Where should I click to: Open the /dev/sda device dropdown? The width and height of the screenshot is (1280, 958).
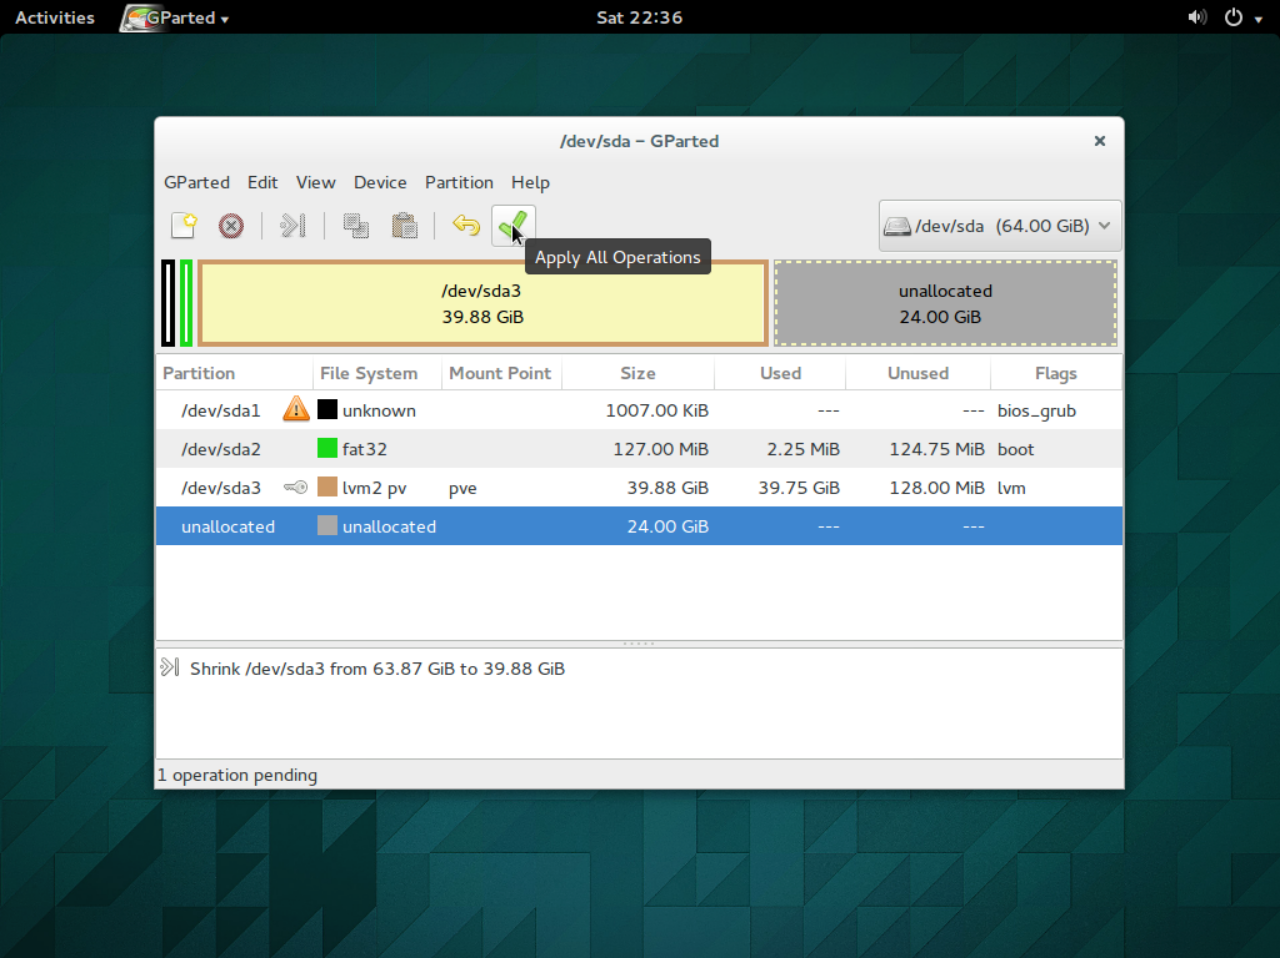pos(1000,226)
